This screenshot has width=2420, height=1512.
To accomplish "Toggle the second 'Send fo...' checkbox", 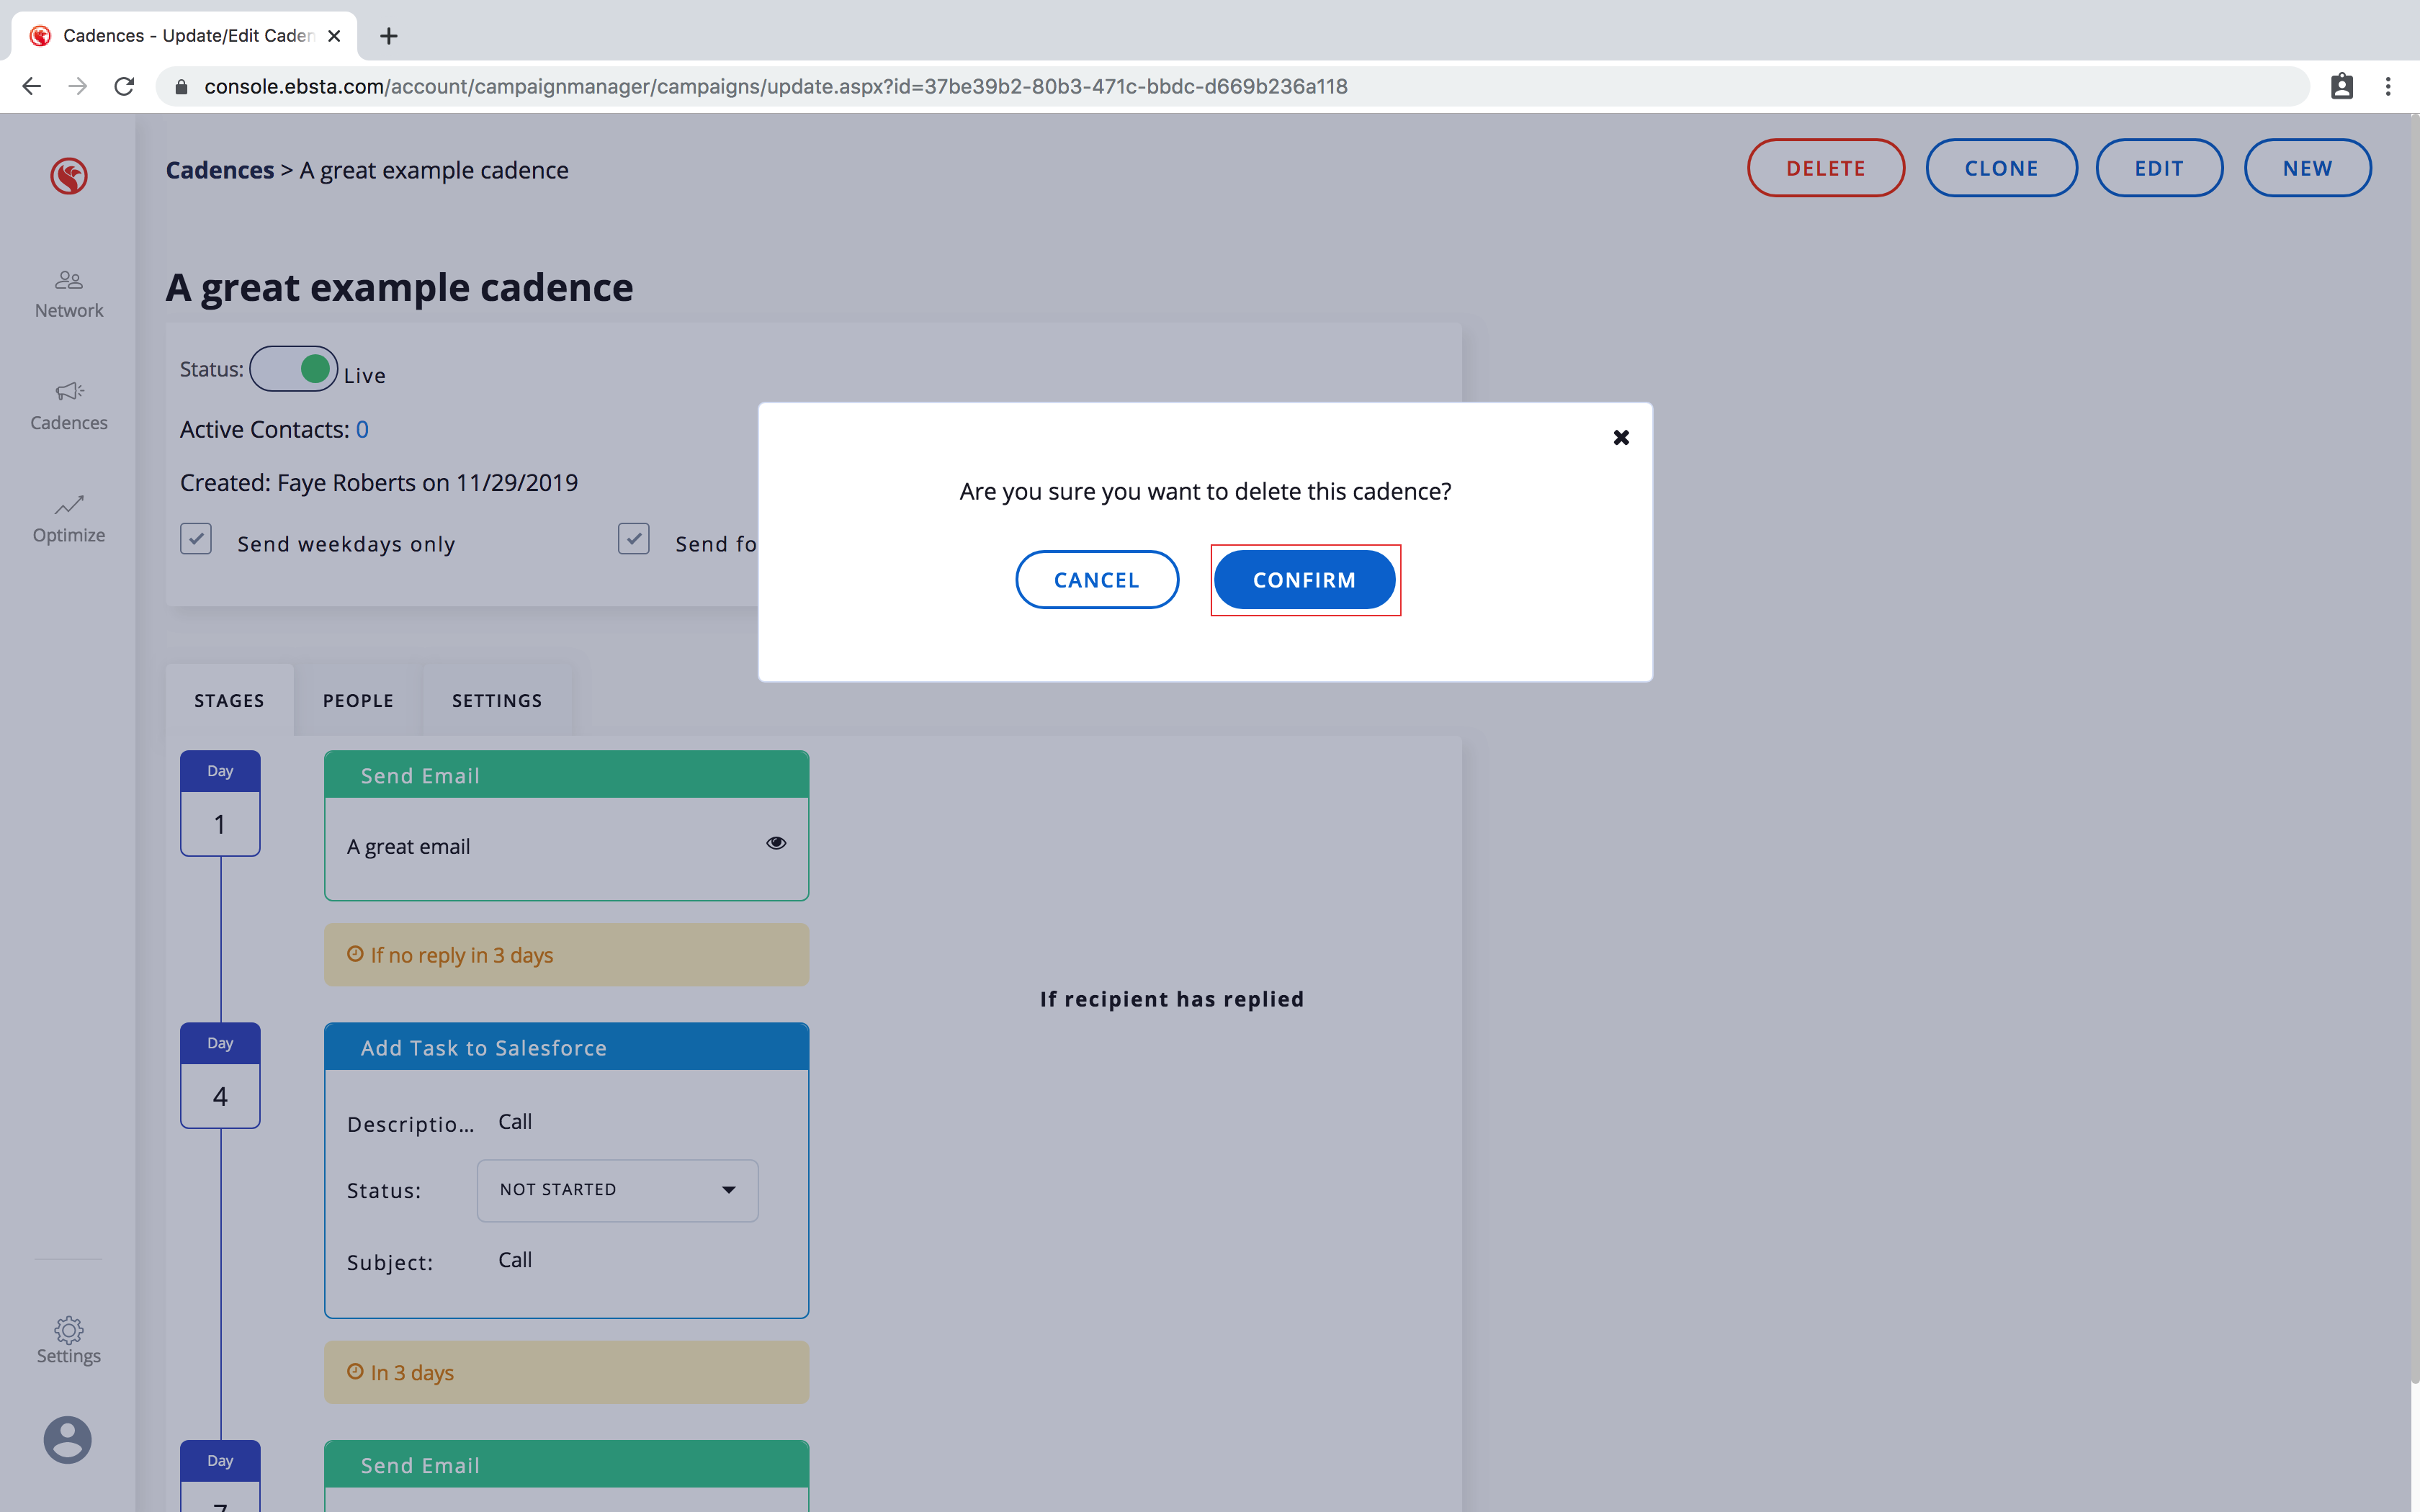I will (x=634, y=539).
